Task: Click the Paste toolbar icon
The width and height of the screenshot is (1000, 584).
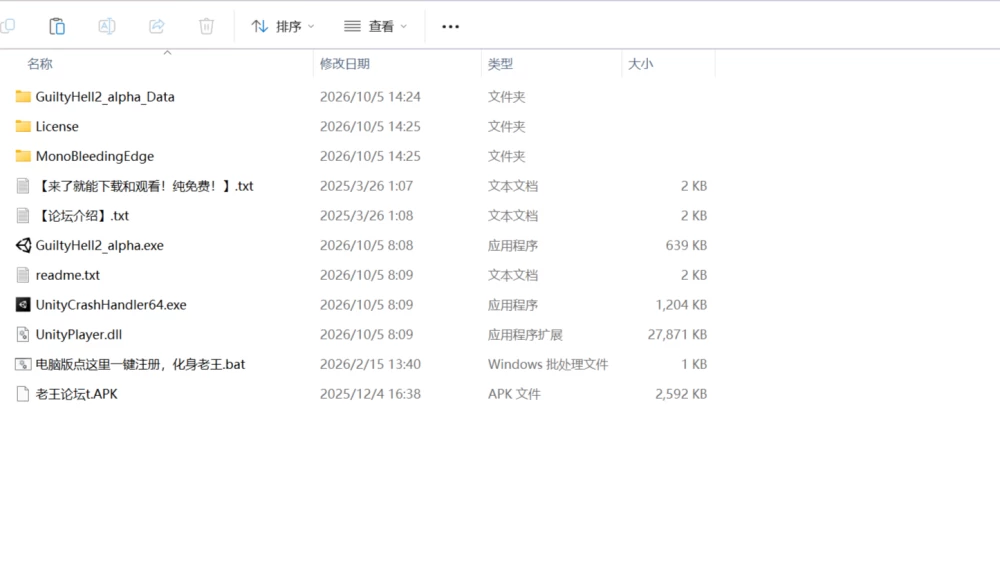Action: tap(57, 26)
